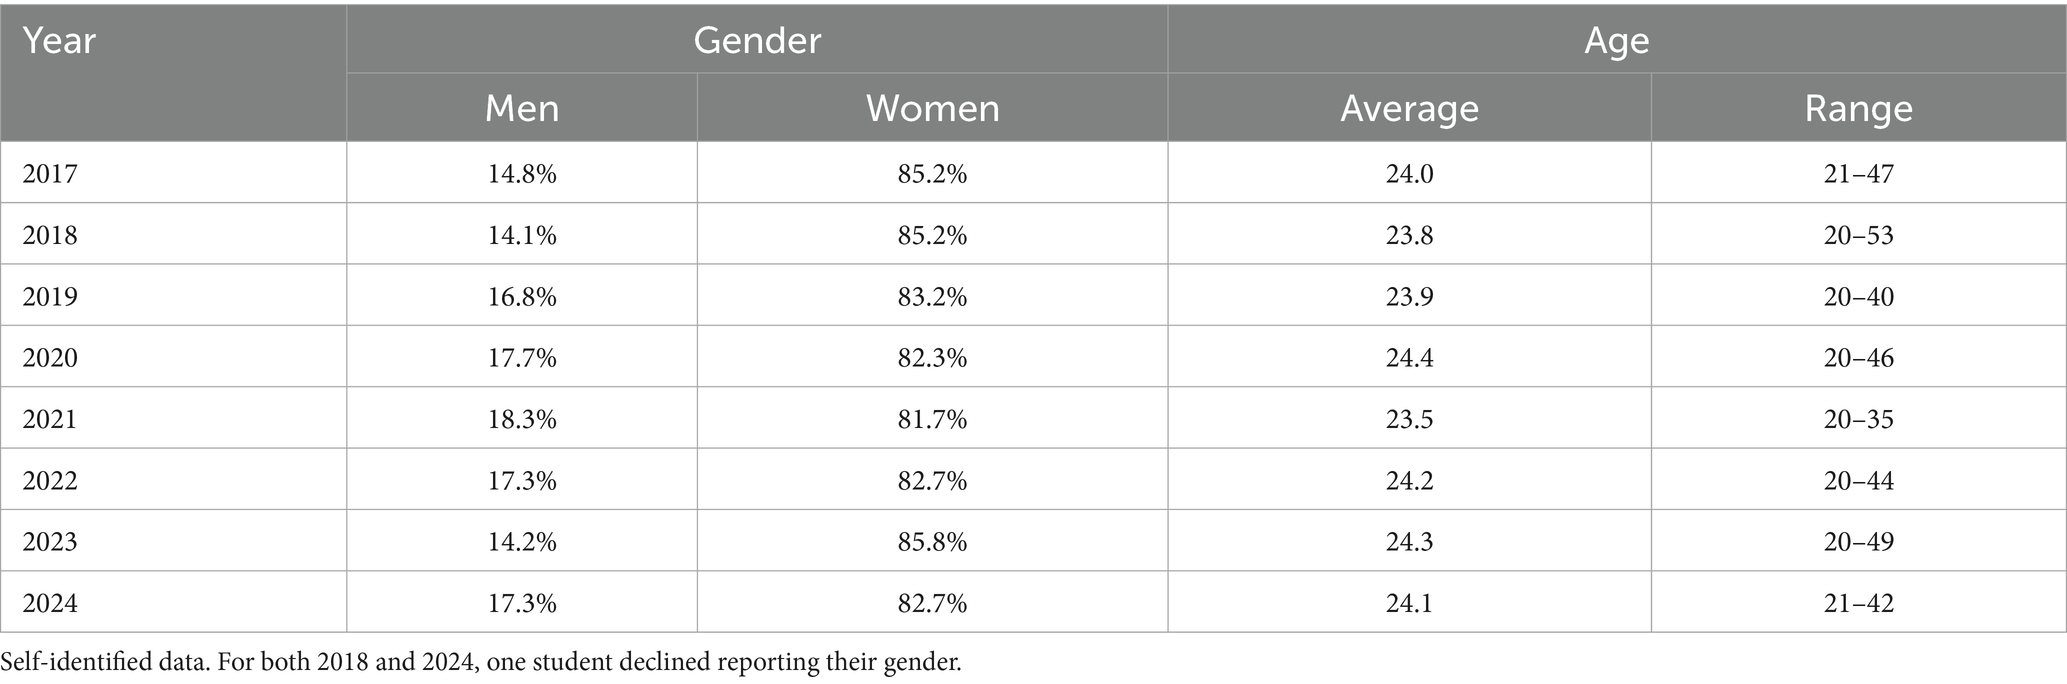The width and height of the screenshot is (2067, 684).
Task: Click the Age group header
Action: [x=1616, y=40]
